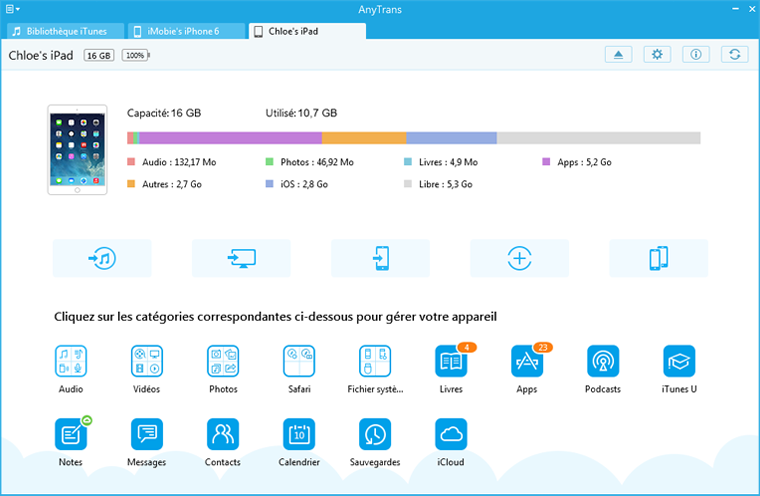Click the 100% battery indicator

click(136, 55)
